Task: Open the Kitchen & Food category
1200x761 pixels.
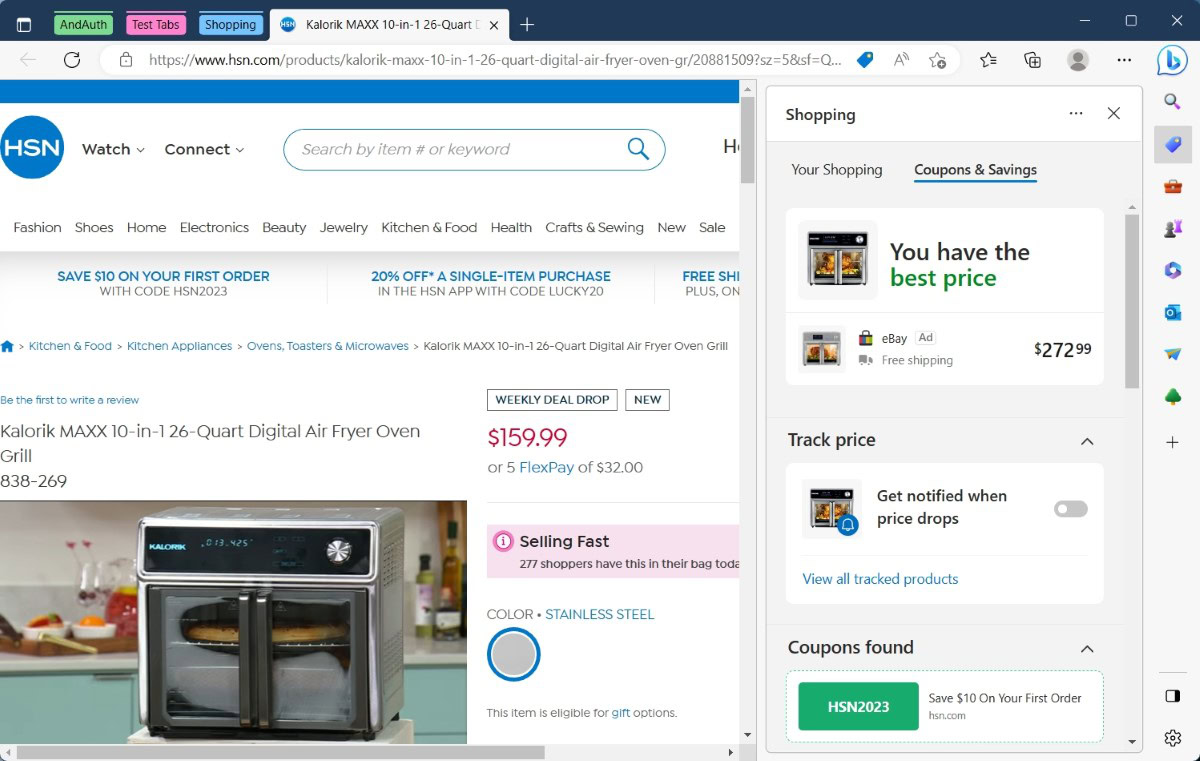Action: 429,227
